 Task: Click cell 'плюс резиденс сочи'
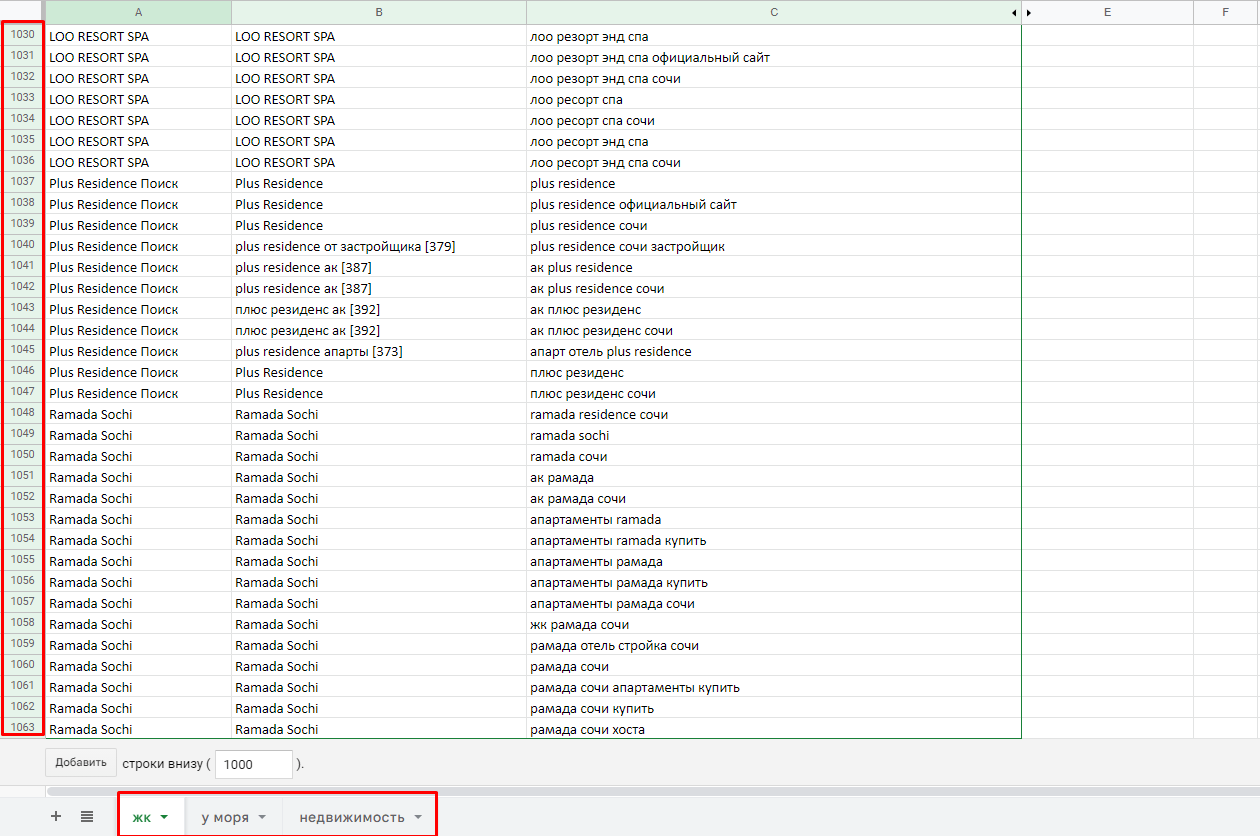pyautogui.click(x=774, y=393)
